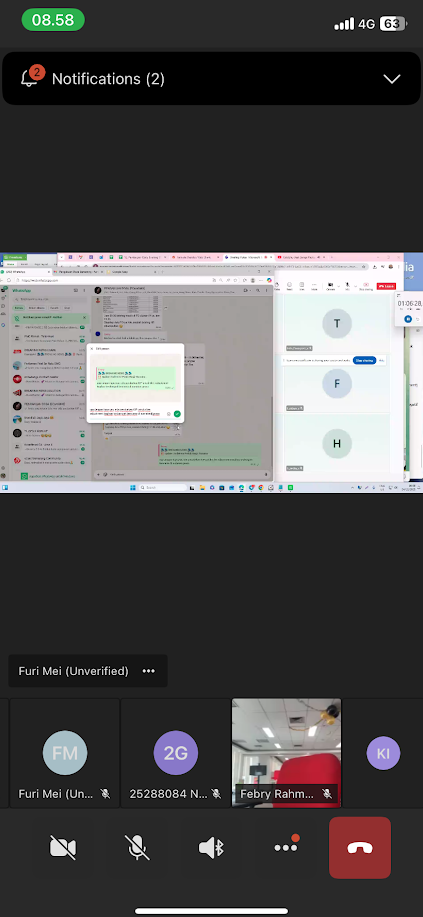Unmute the microphone

[x=137, y=847]
